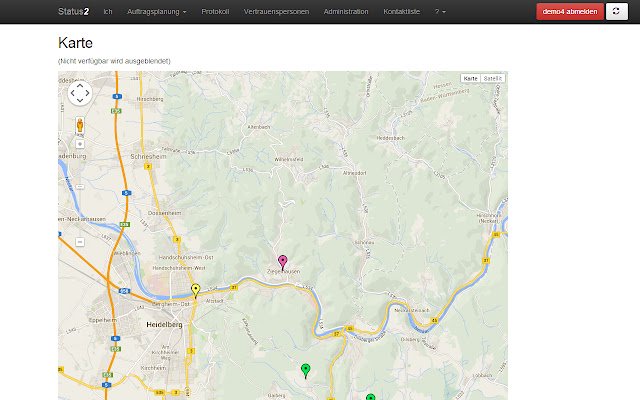This screenshot has height=400, width=640.
Task: Click the Status2 brand link
Action: click(x=73, y=11)
